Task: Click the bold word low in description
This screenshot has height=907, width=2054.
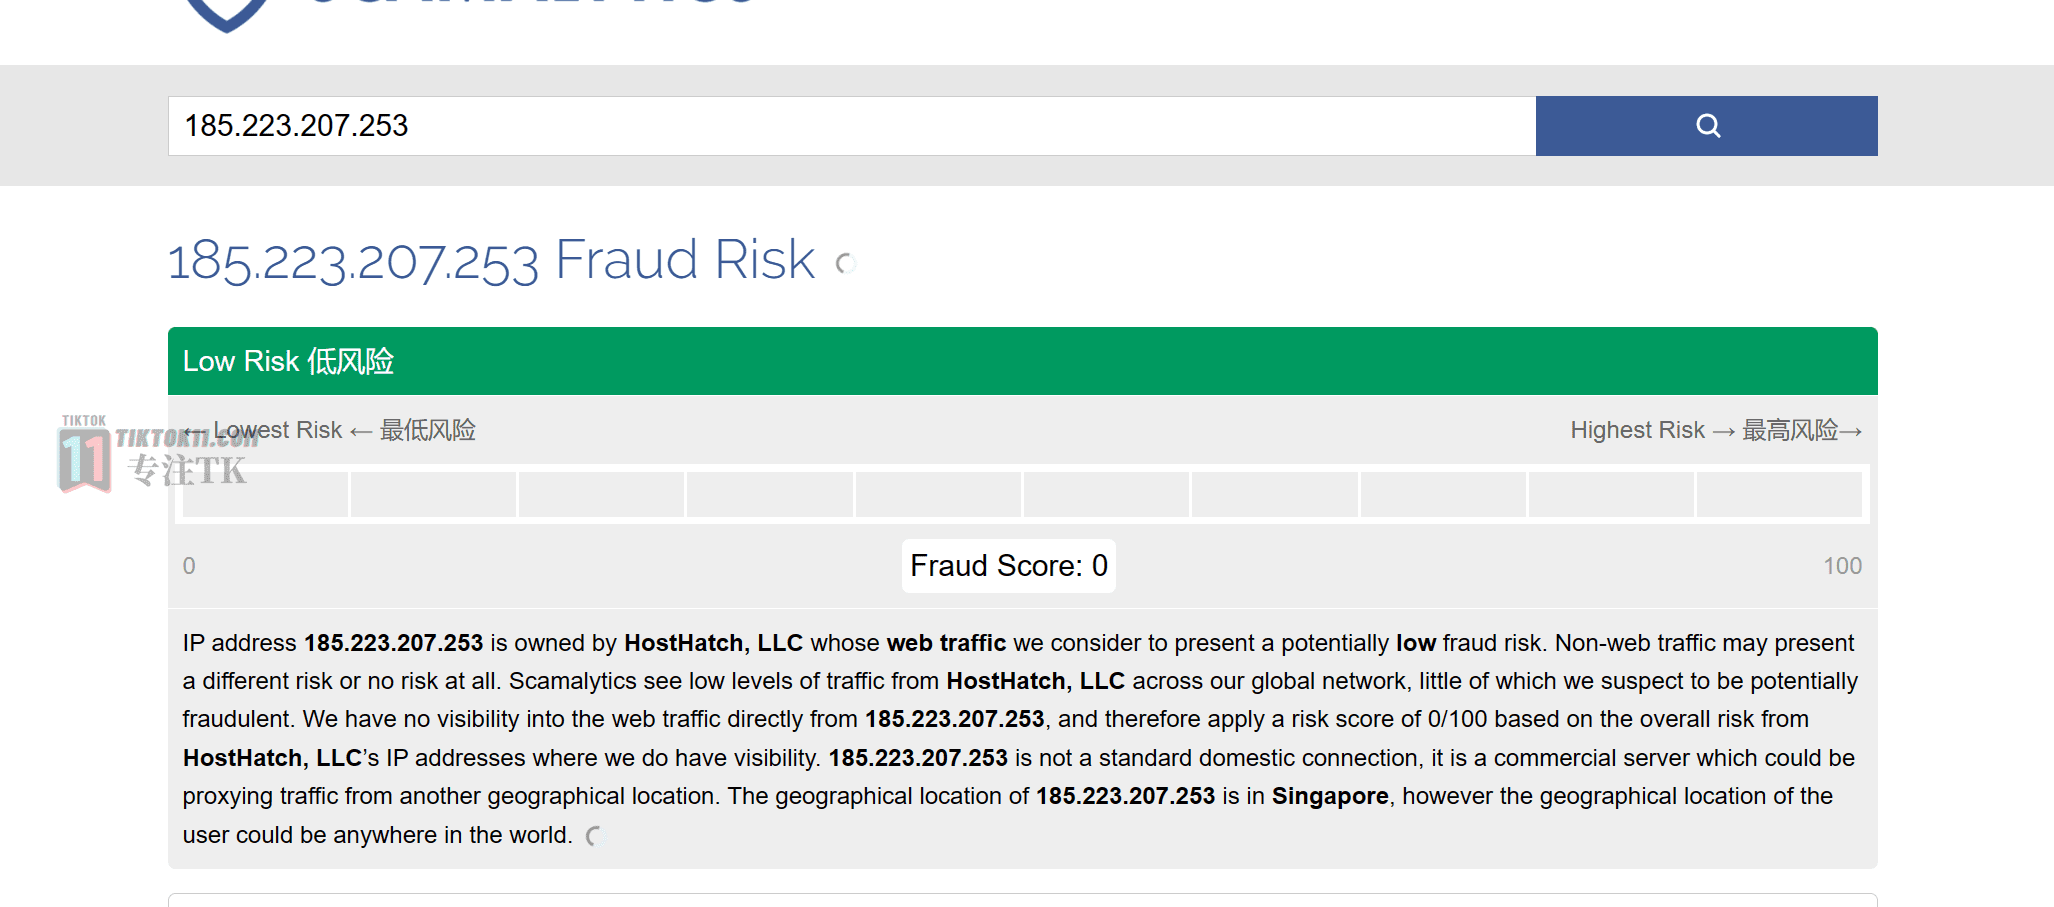Action: (x=1416, y=643)
